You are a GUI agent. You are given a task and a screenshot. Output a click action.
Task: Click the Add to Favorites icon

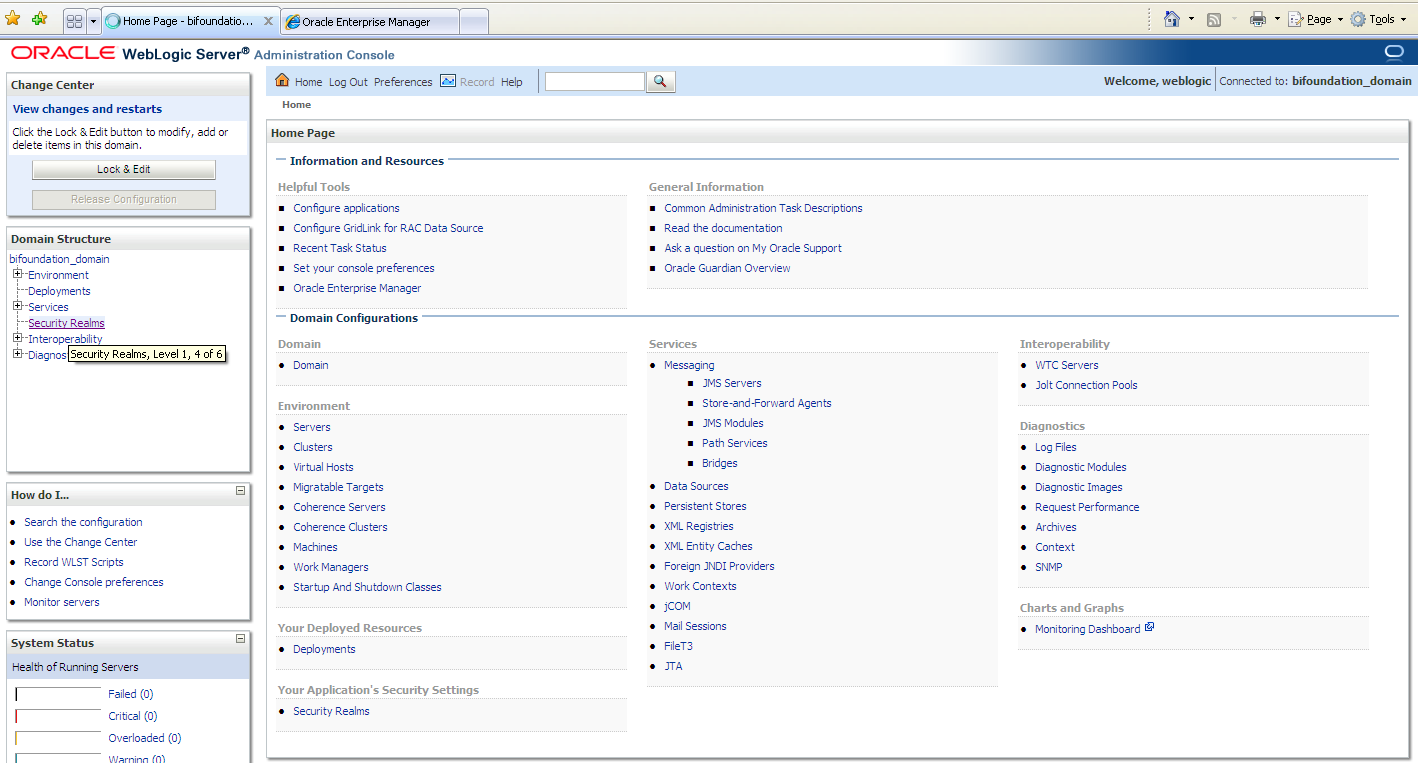coord(39,19)
